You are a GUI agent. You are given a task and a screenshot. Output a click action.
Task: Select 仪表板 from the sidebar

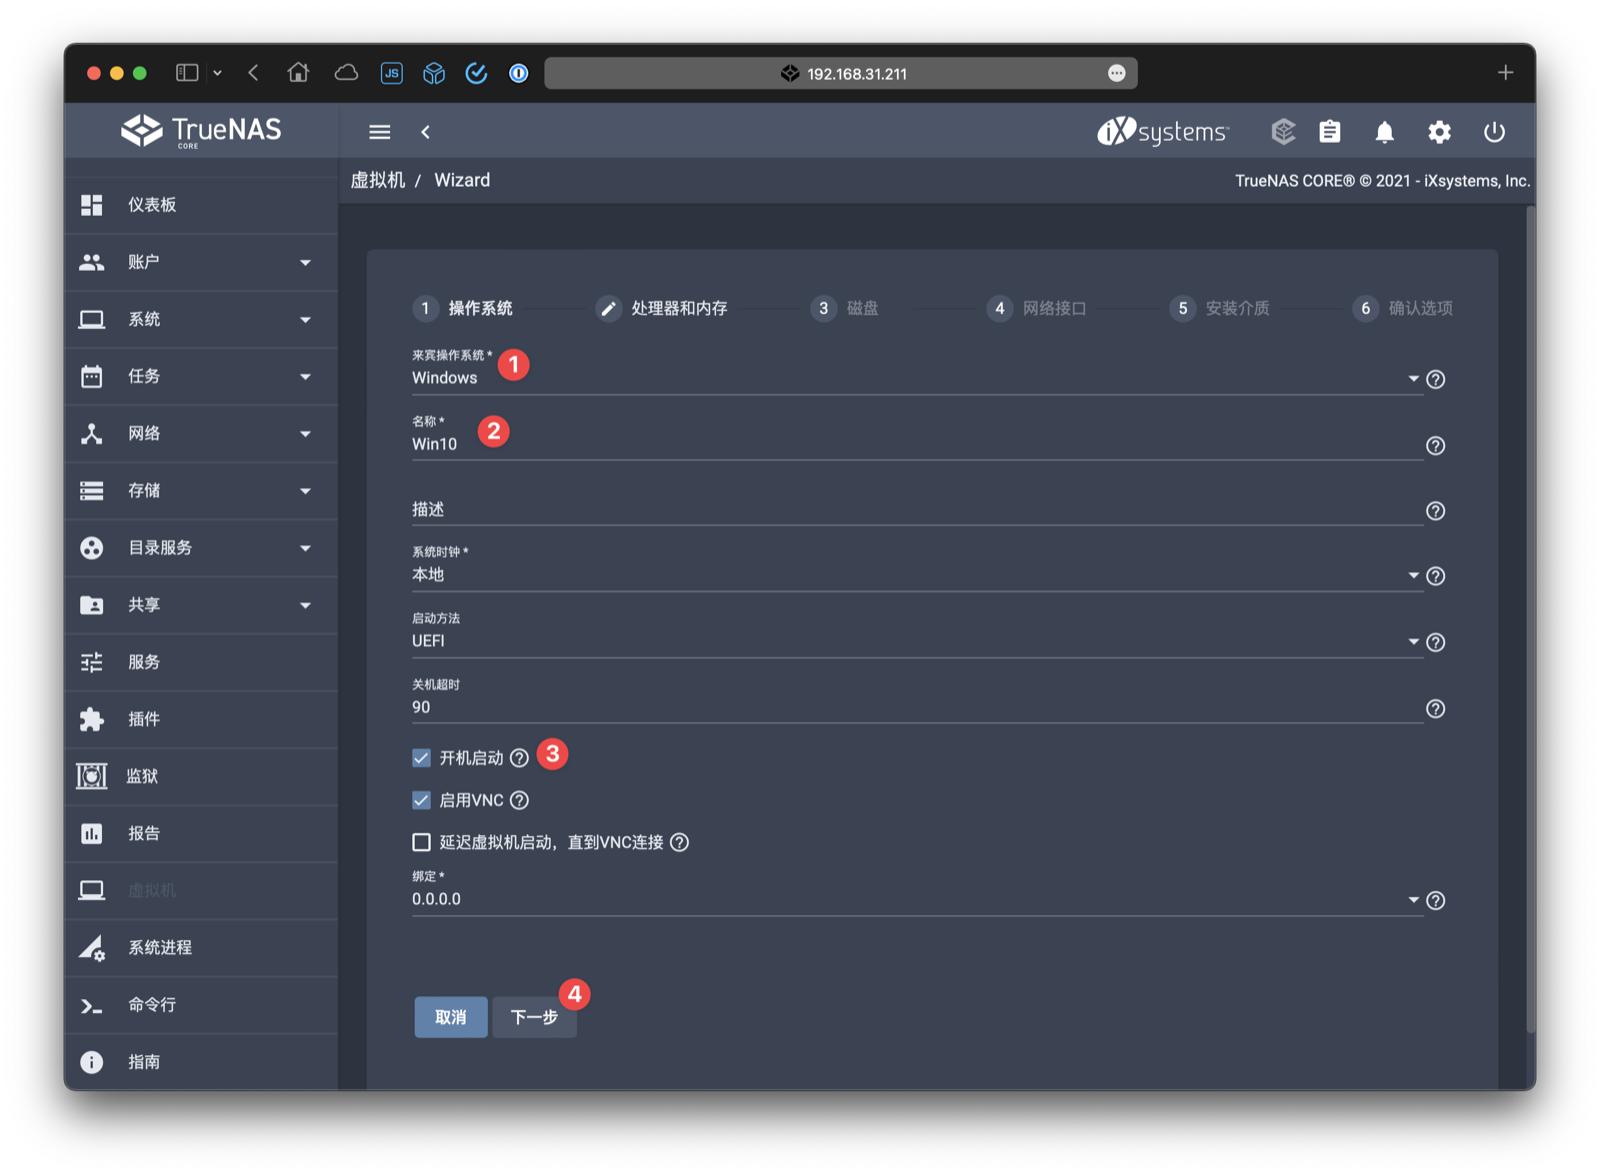(x=150, y=205)
